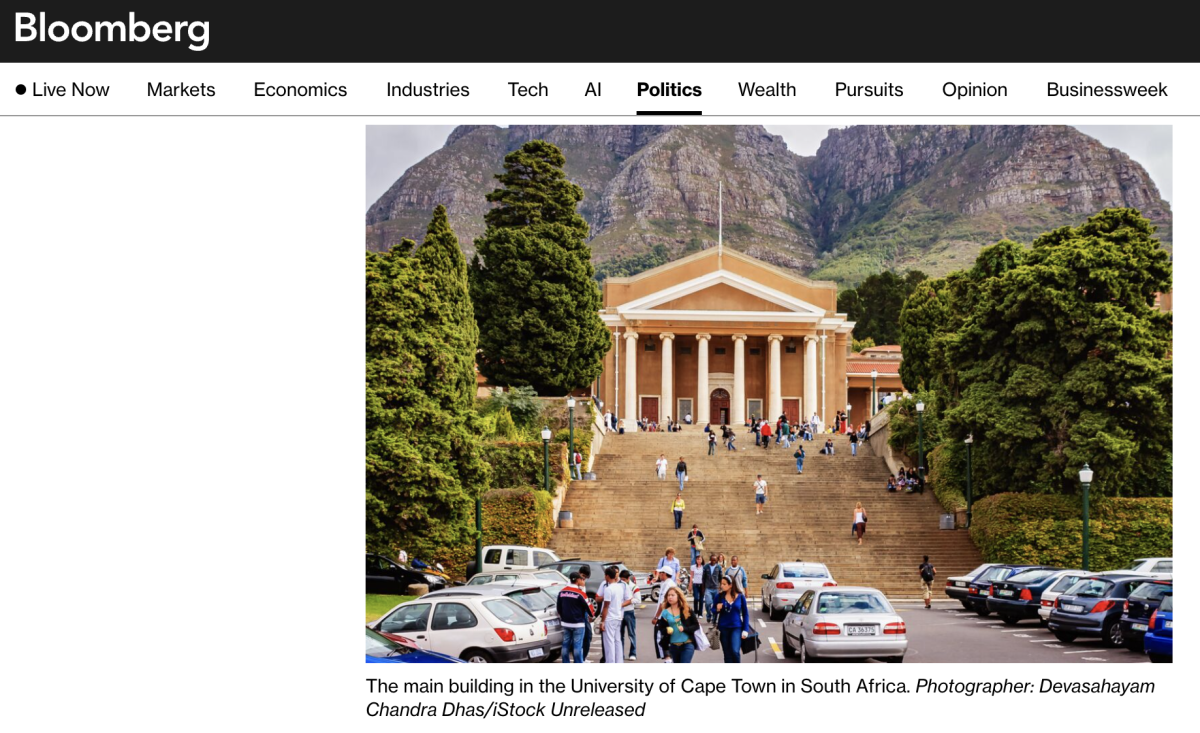Click the blank white margin beside the photo
The width and height of the screenshot is (1200, 733).
[182, 400]
